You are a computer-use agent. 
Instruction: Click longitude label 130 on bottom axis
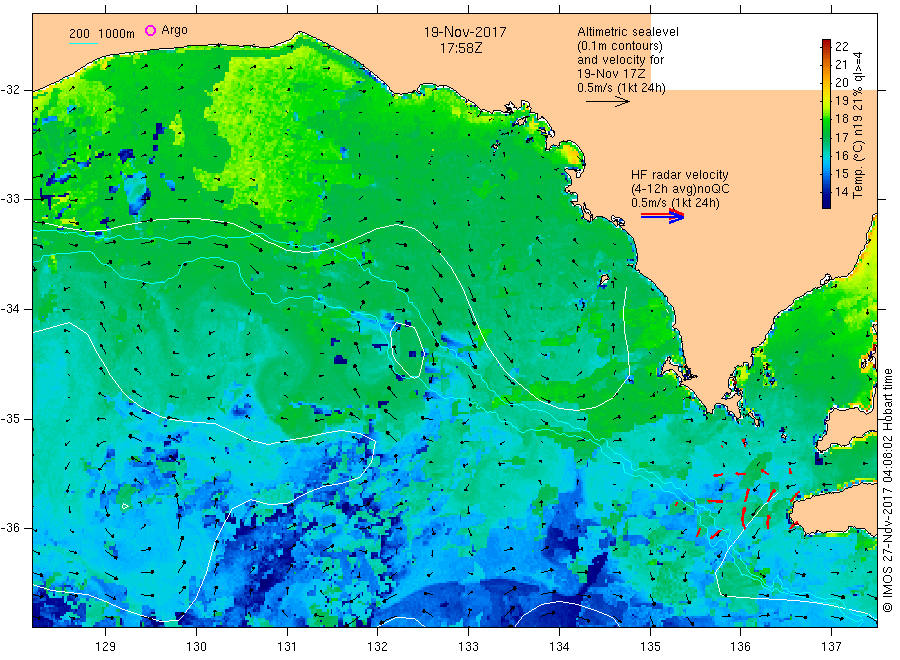pos(196,647)
